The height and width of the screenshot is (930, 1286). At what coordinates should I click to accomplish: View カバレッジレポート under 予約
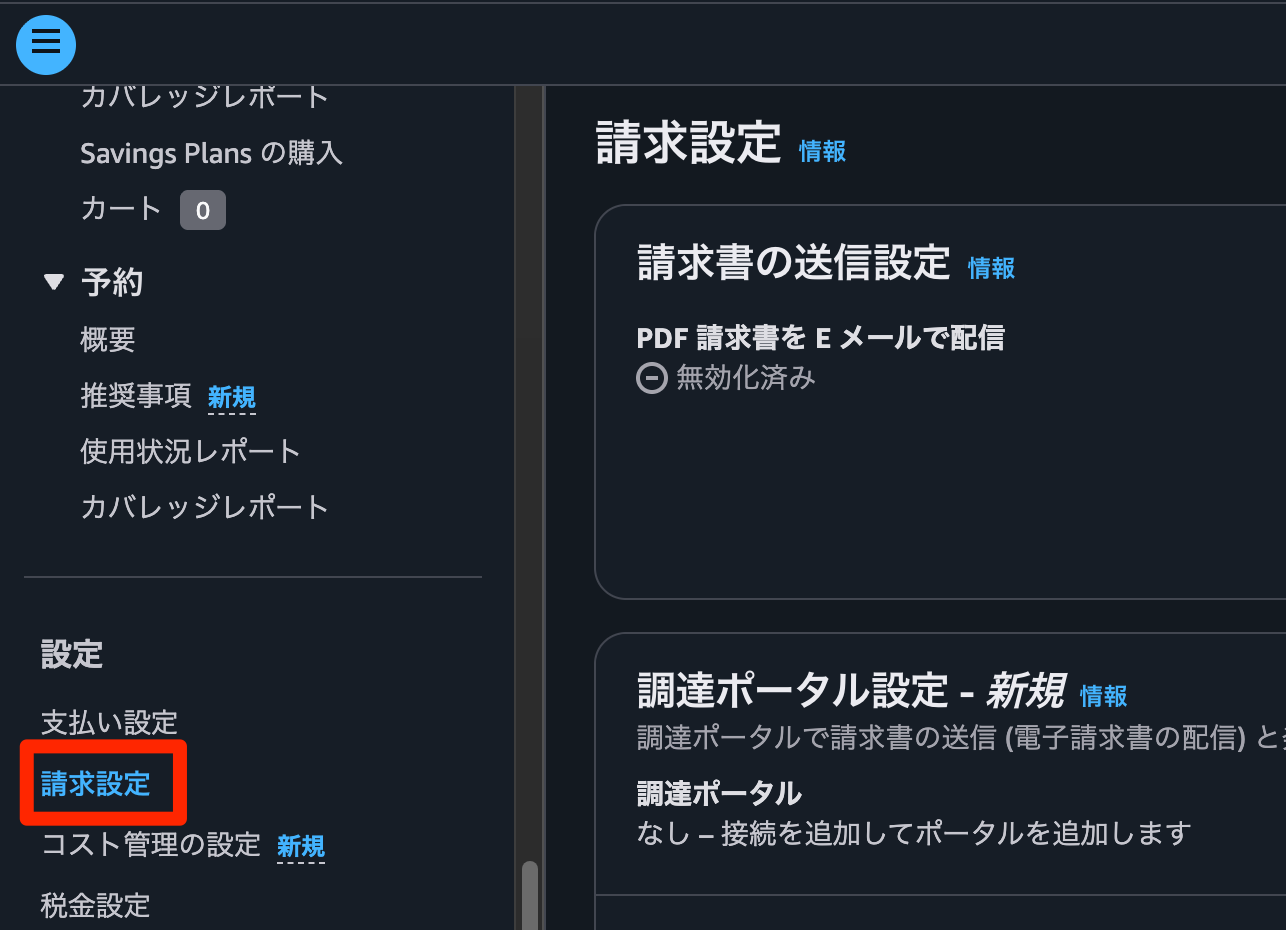point(203,506)
